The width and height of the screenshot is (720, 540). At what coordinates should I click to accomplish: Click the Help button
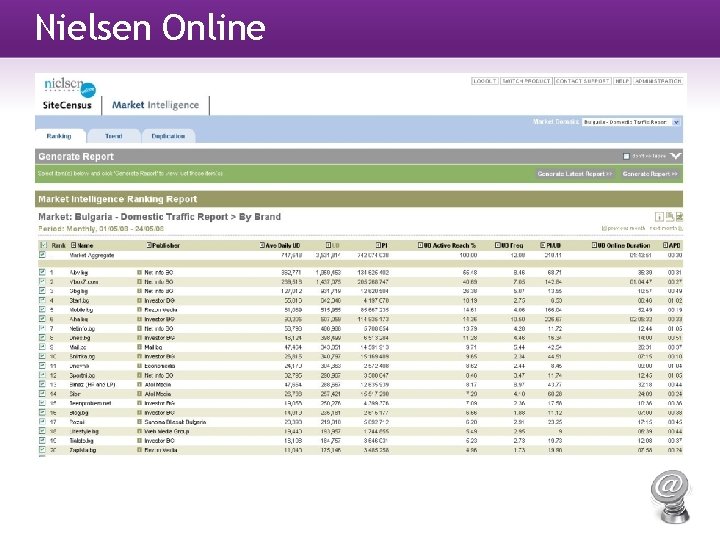point(622,81)
